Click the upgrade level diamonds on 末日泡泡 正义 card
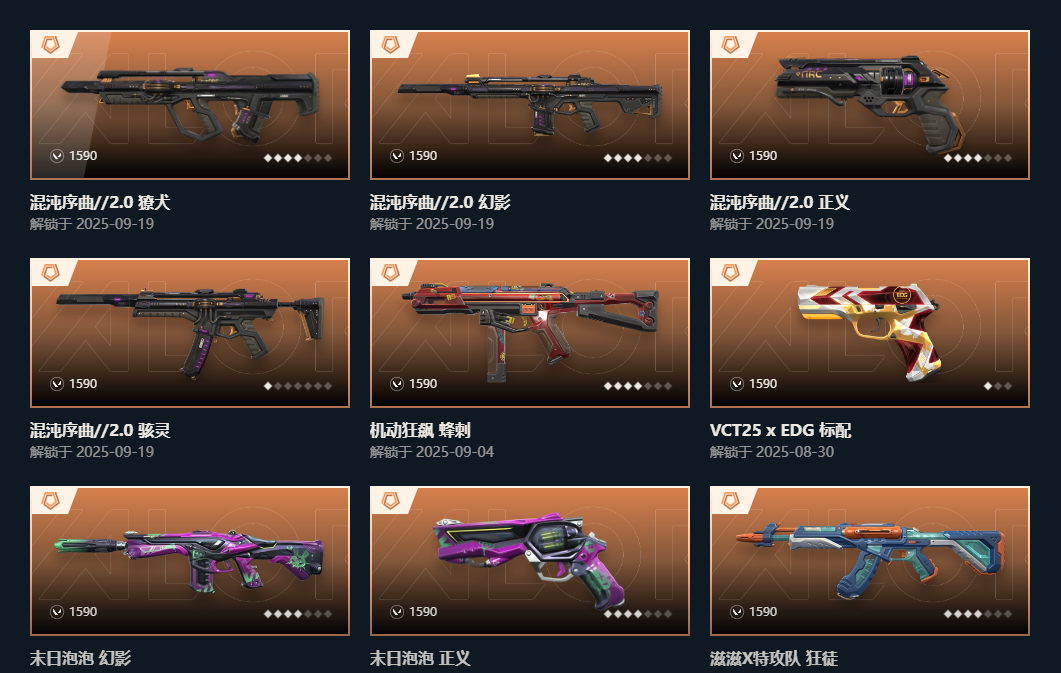 coord(637,614)
